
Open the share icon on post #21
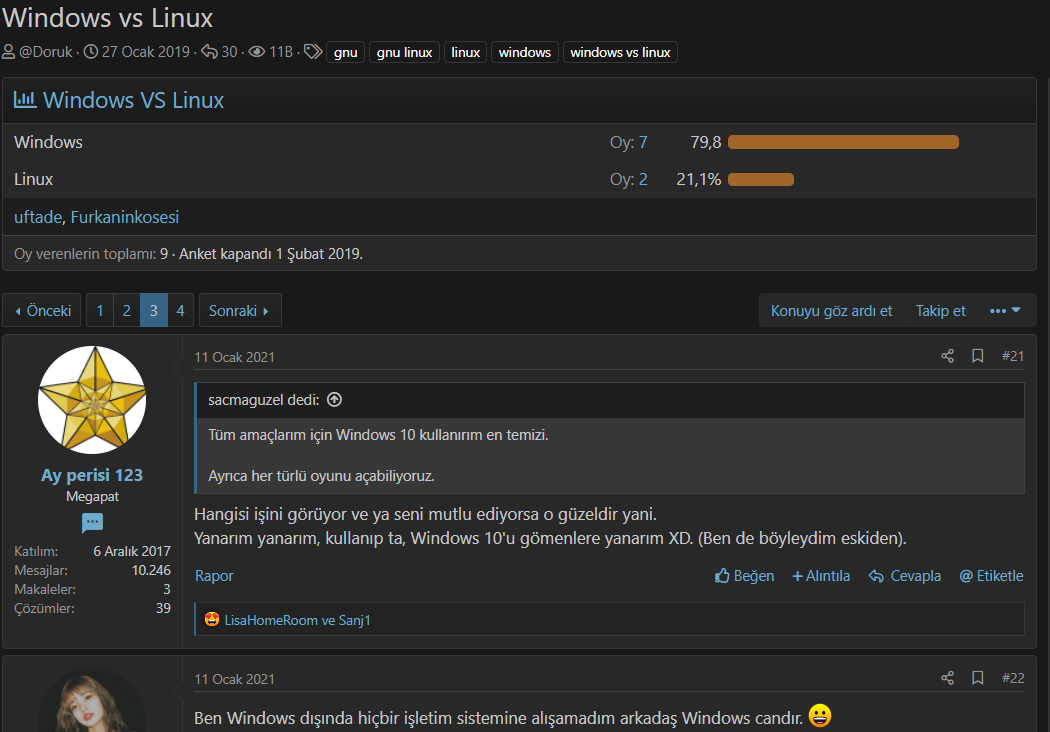[947, 356]
